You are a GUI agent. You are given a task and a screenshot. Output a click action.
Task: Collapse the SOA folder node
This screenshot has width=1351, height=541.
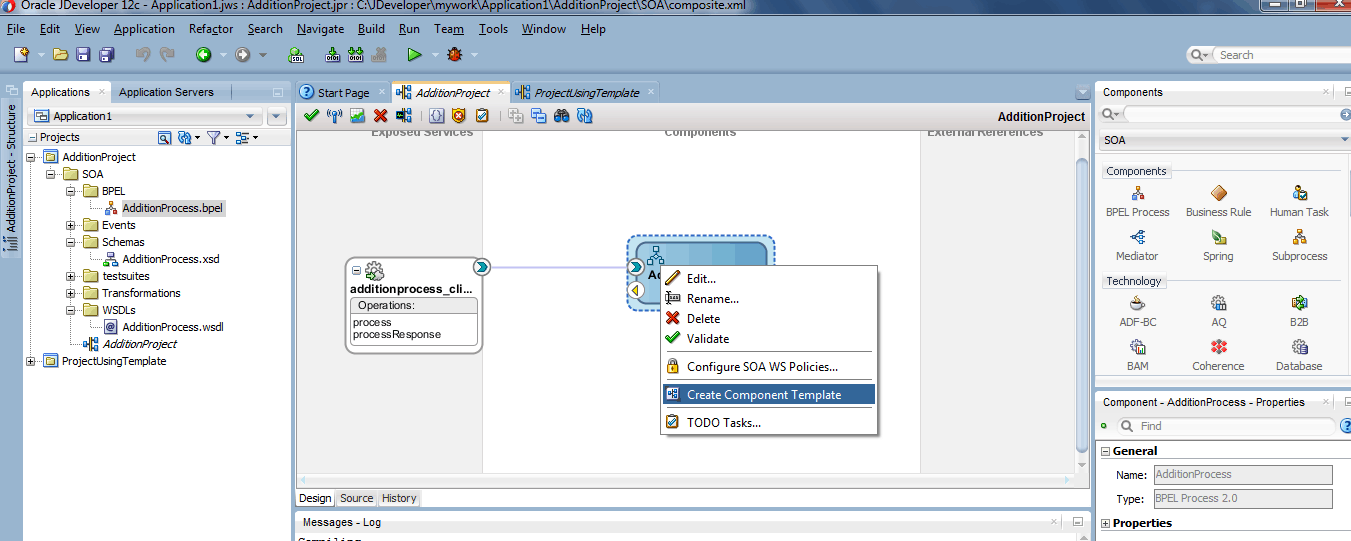pyautogui.click(x=51, y=174)
